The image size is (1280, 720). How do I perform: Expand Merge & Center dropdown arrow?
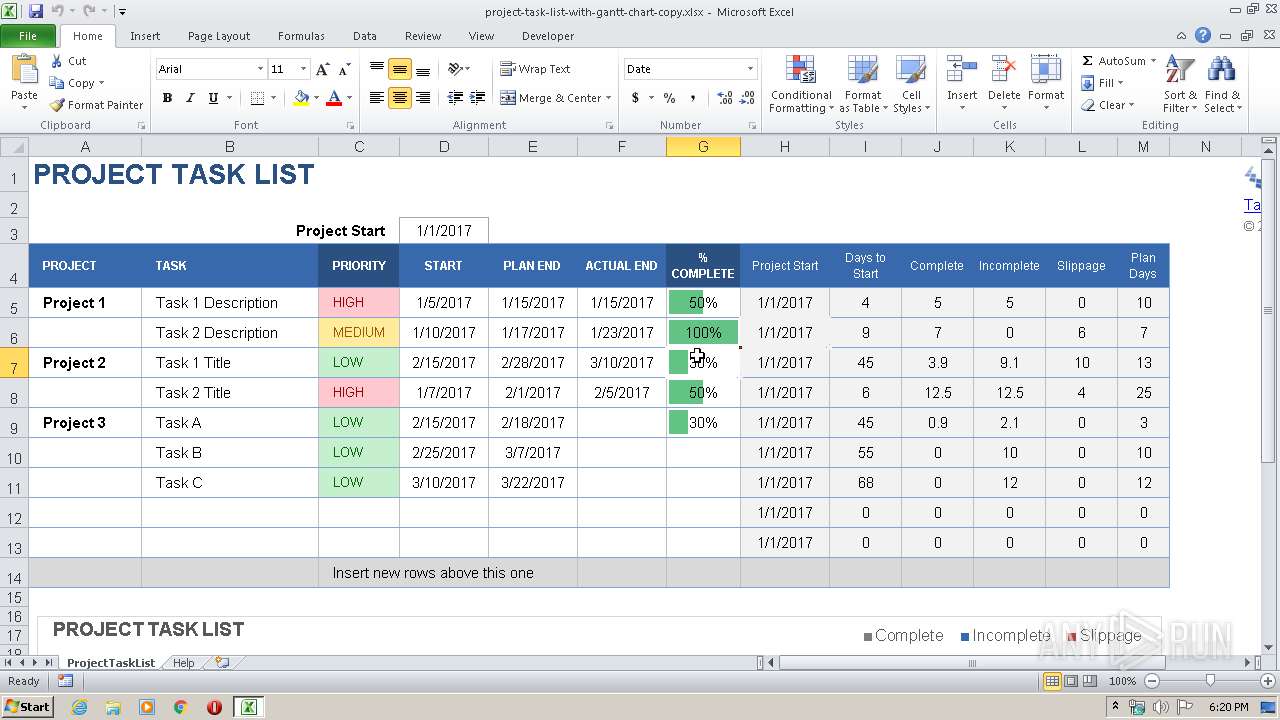pyautogui.click(x=610, y=98)
